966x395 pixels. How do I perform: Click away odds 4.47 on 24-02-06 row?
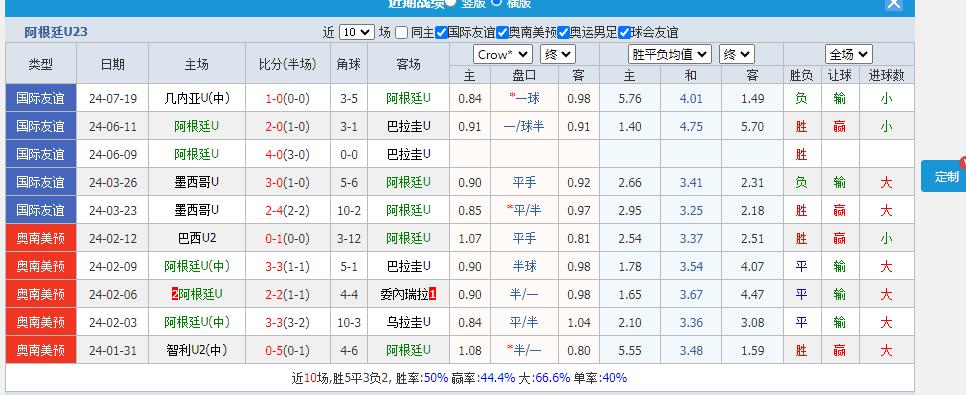(x=752, y=295)
